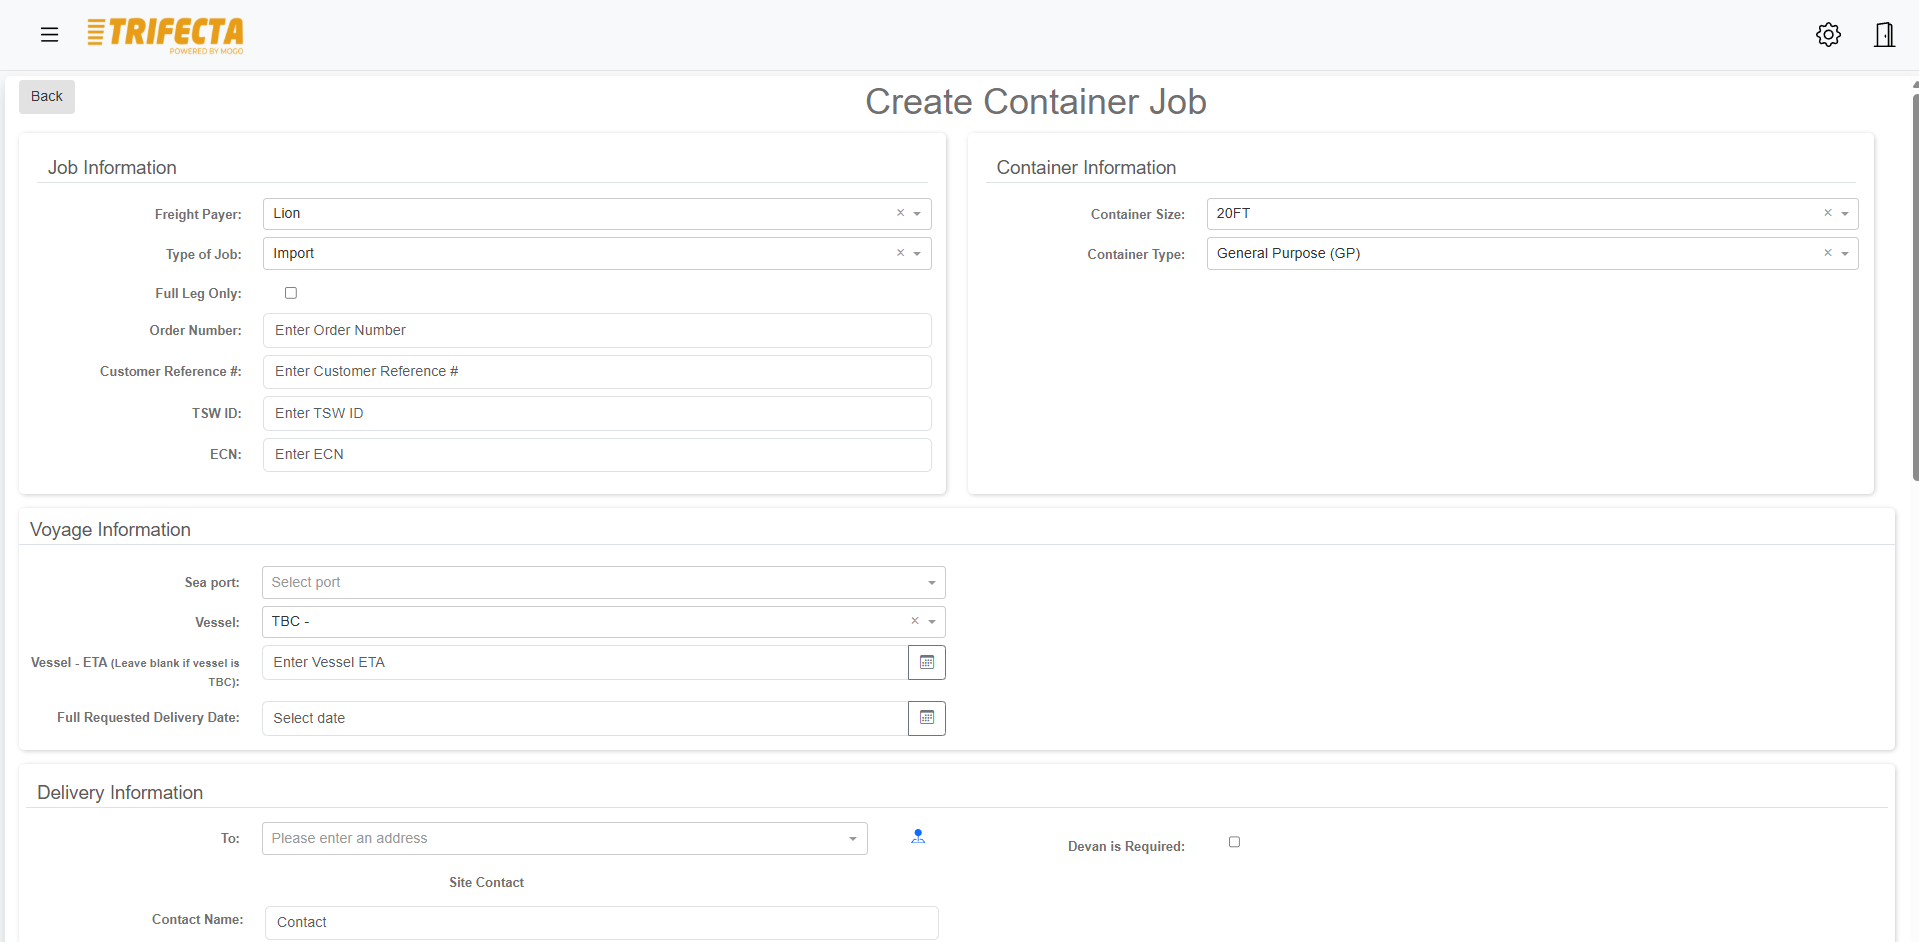Image resolution: width=1919 pixels, height=942 pixels.
Task: Click the Back button
Action: (x=47, y=97)
